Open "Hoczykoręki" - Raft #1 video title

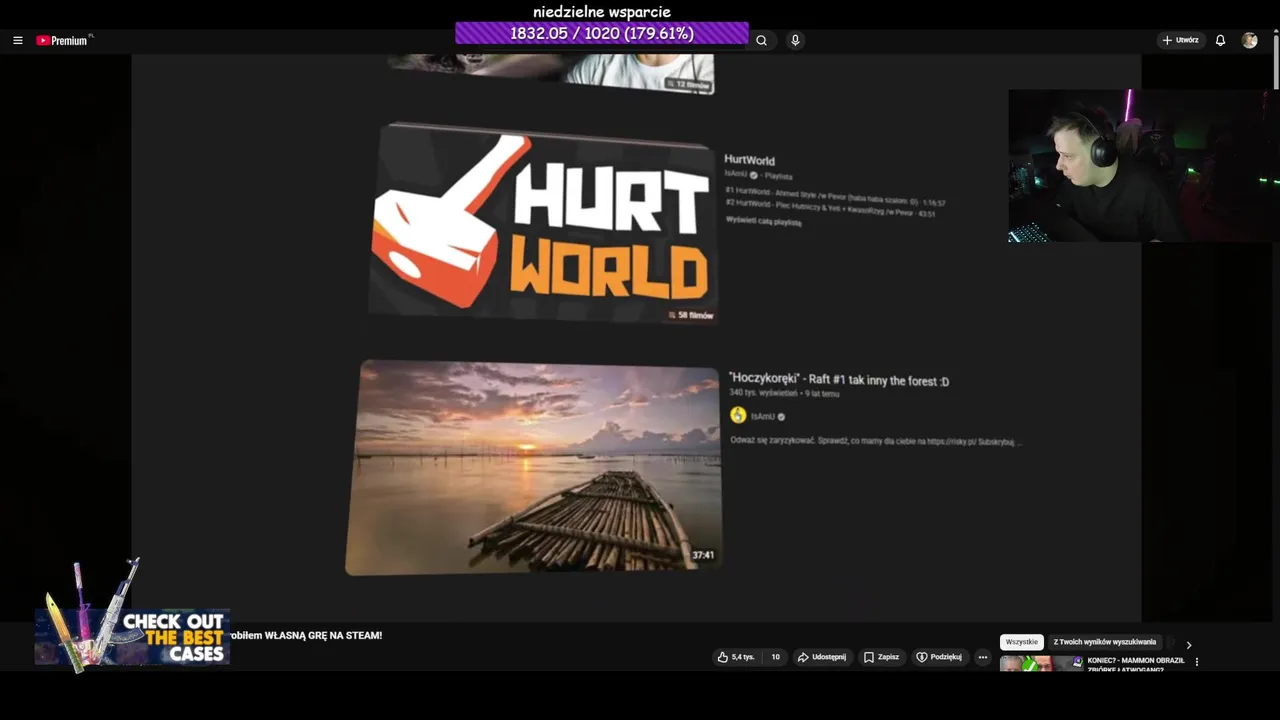(839, 380)
